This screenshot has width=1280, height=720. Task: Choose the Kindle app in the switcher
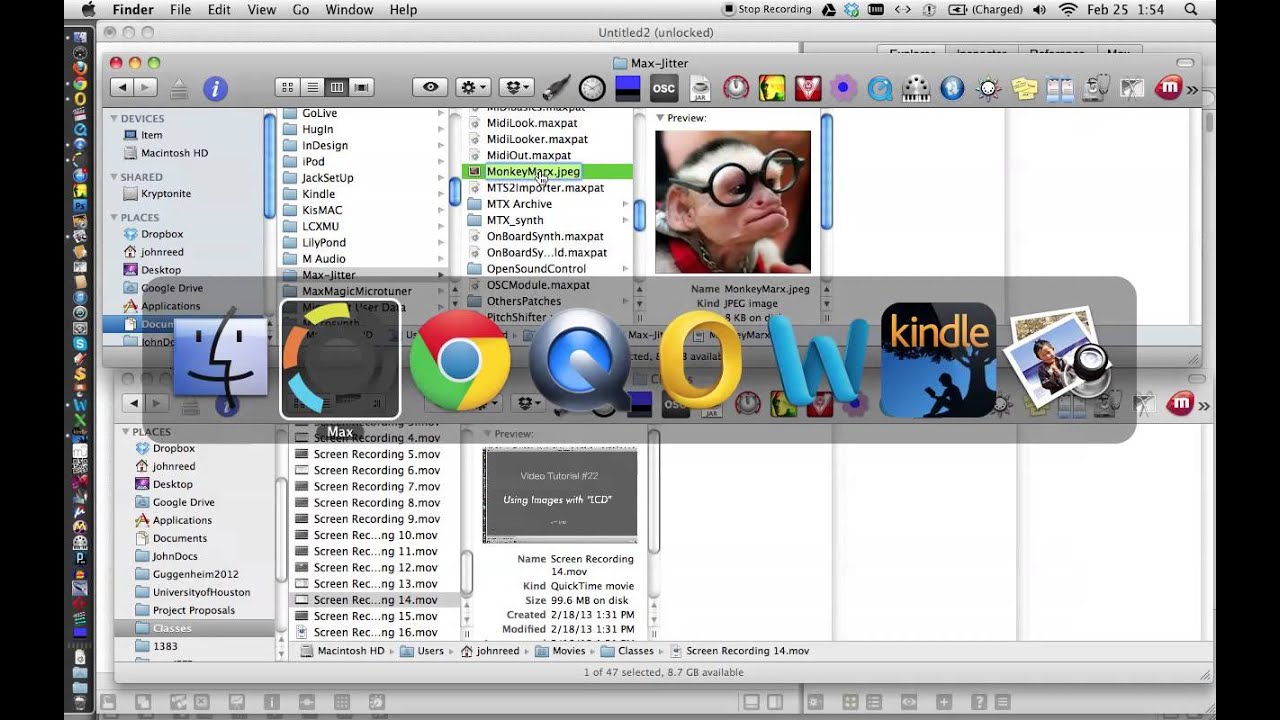click(x=938, y=360)
